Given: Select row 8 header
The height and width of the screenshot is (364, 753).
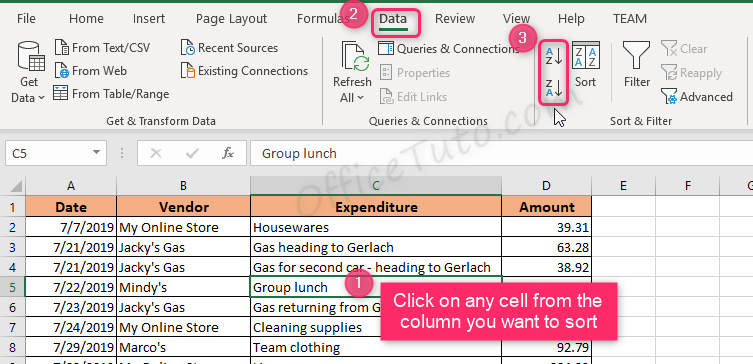Looking at the screenshot, I should [x=13, y=347].
